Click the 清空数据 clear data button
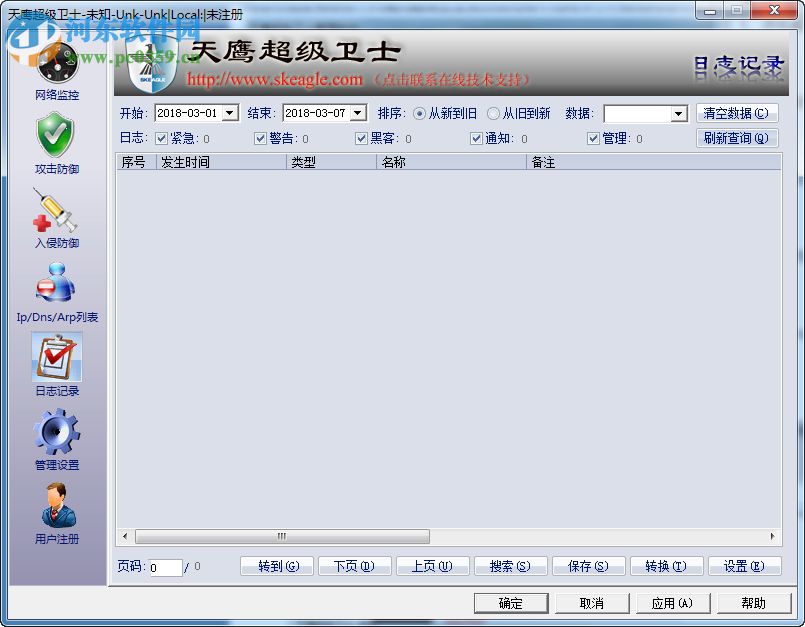Viewport: 805px width, 627px height. click(x=737, y=113)
